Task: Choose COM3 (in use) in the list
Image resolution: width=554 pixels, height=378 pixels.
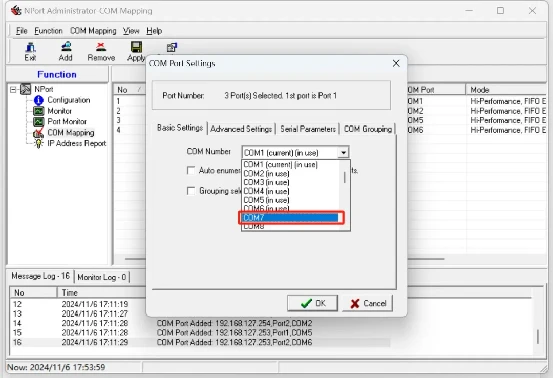Action: click(290, 182)
